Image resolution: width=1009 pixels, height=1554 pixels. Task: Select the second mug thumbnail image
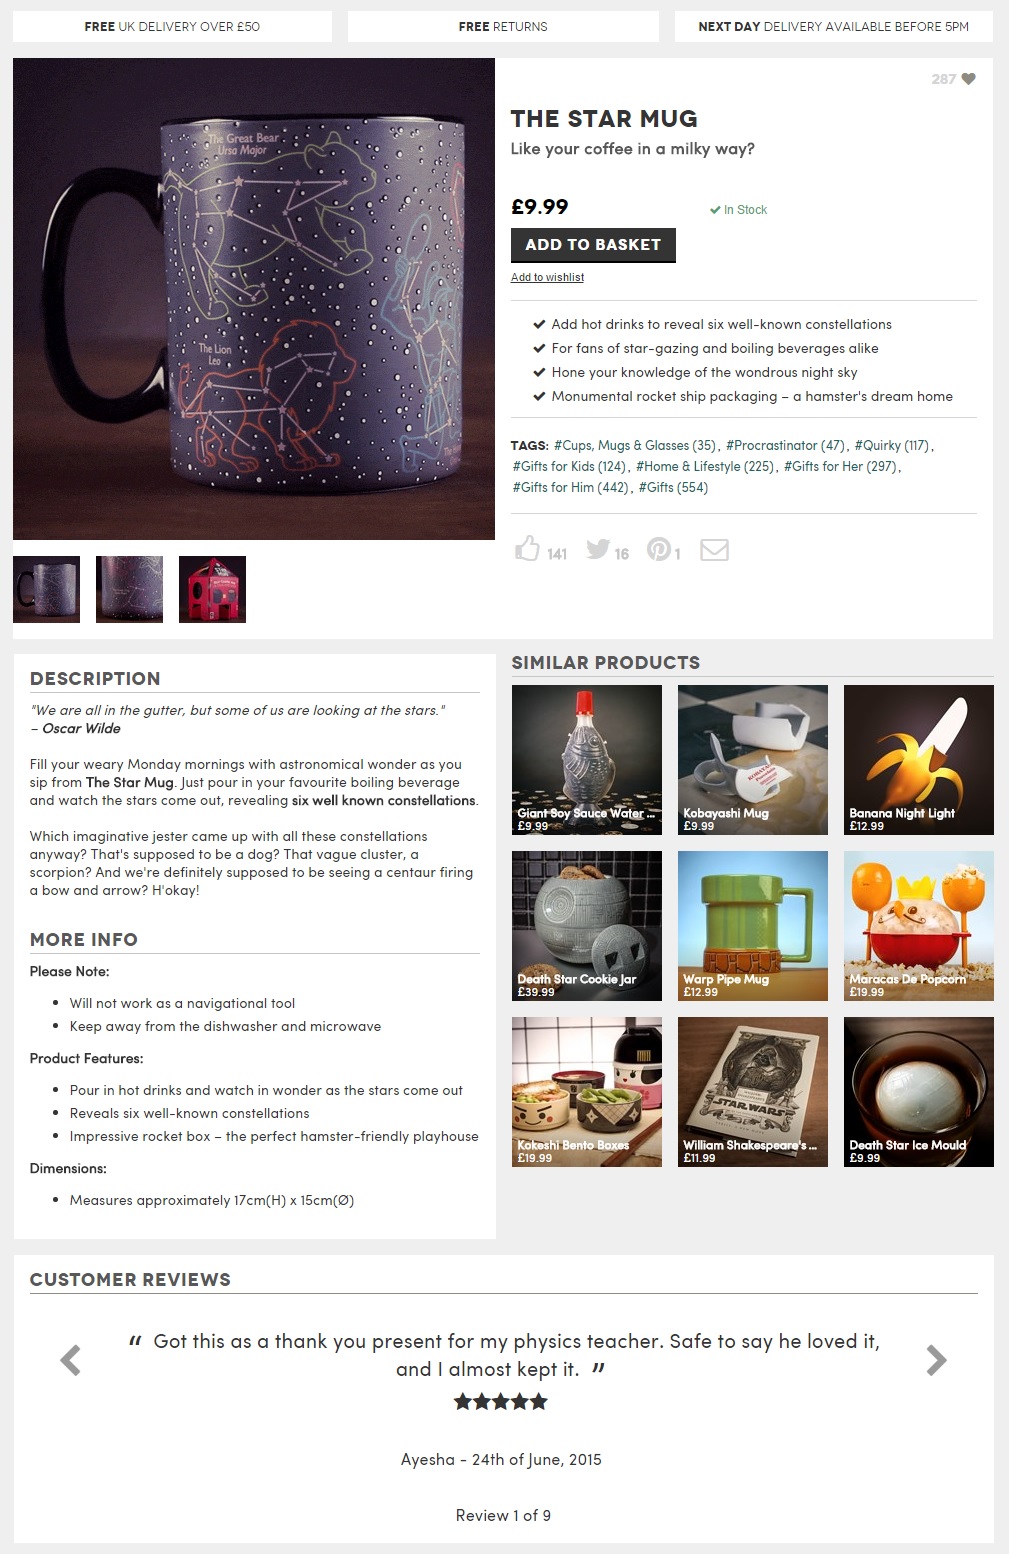(129, 590)
